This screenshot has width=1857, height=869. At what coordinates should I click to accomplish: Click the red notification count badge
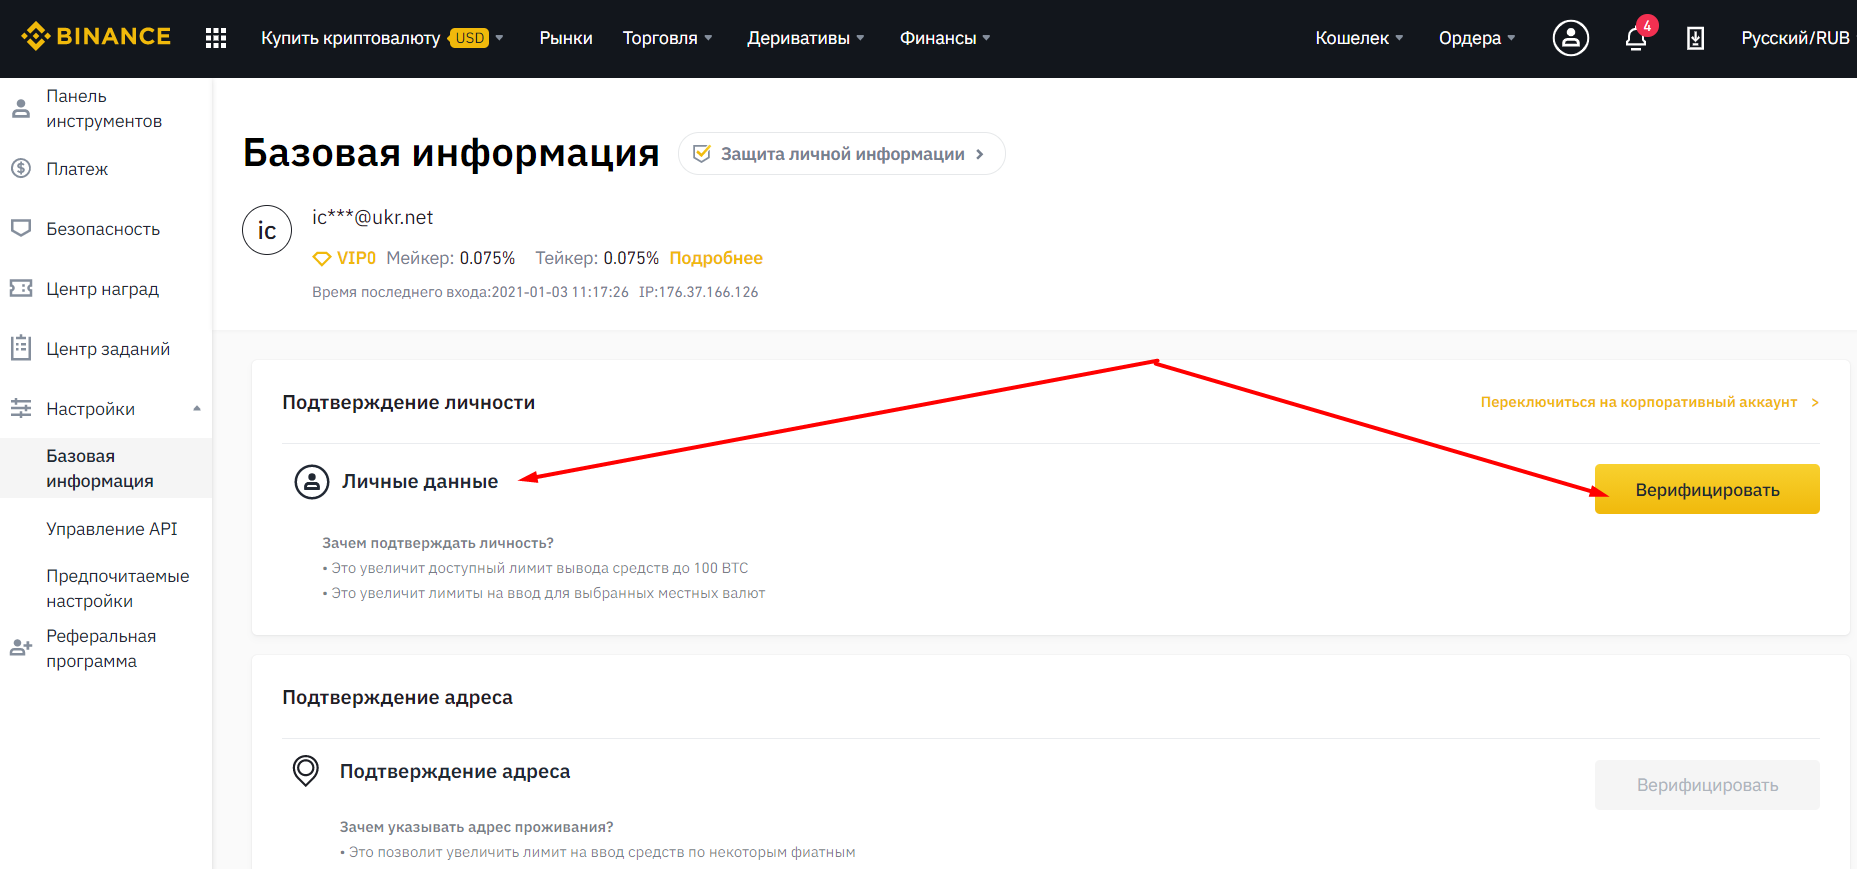click(x=1647, y=26)
